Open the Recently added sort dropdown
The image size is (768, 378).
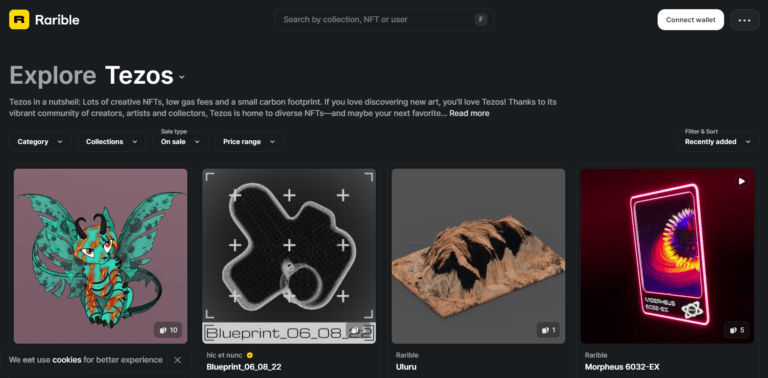pyautogui.click(x=718, y=142)
